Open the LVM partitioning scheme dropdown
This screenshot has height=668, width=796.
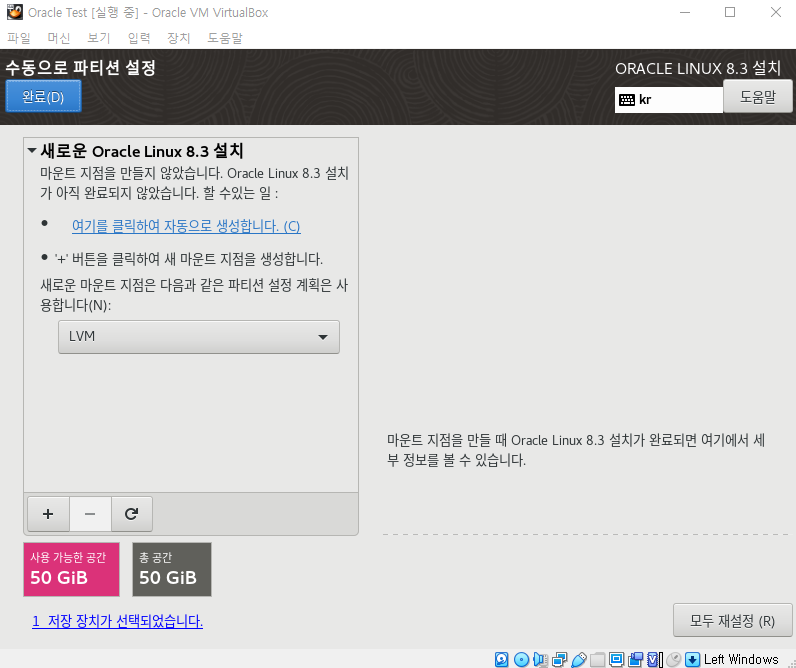(x=198, y=337)
